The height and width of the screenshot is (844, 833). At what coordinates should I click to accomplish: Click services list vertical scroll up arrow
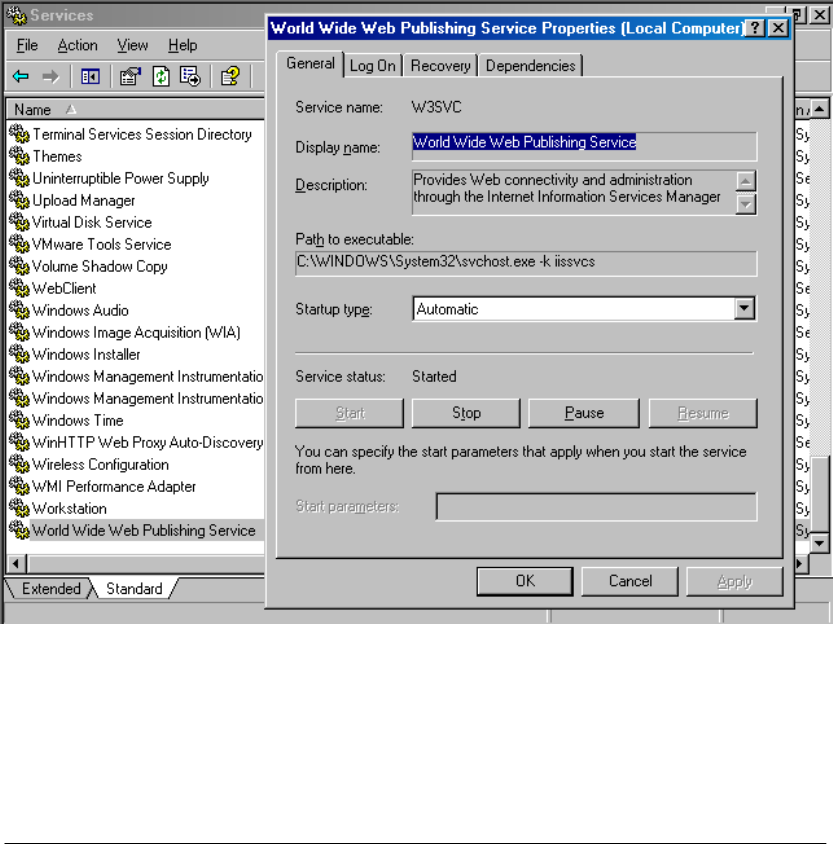(x=819, y=109)
